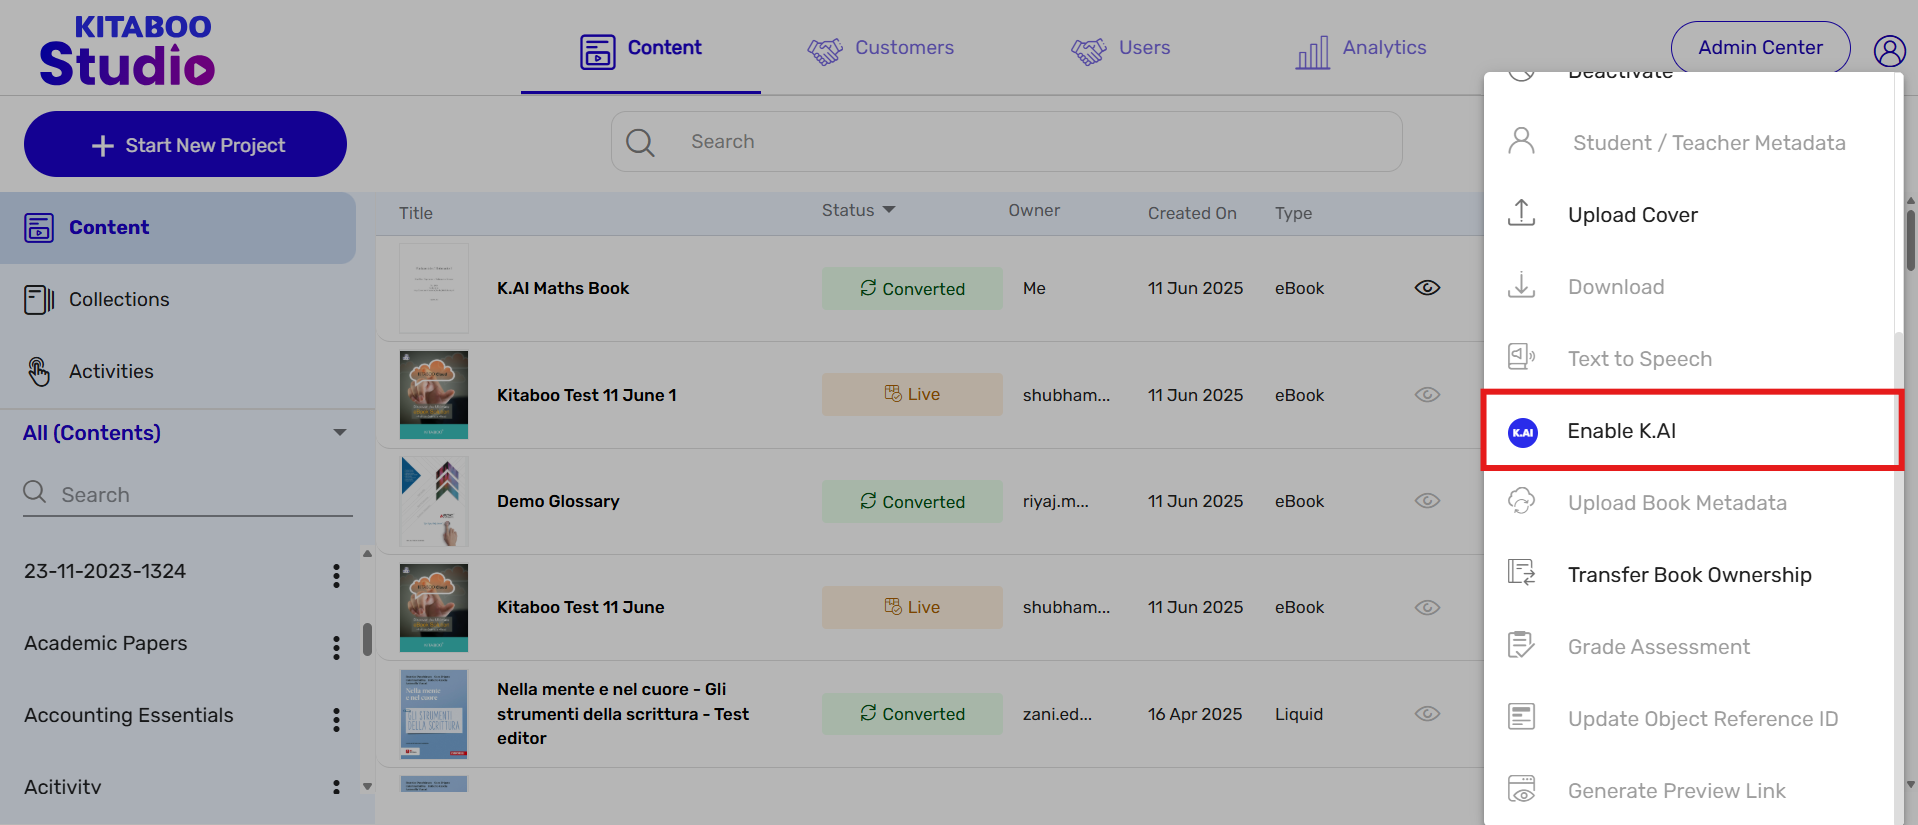The width and height of the screenshot is (1918, 825).
Task: Click the sidebar Content icon
Action: (x=39, y=228)
